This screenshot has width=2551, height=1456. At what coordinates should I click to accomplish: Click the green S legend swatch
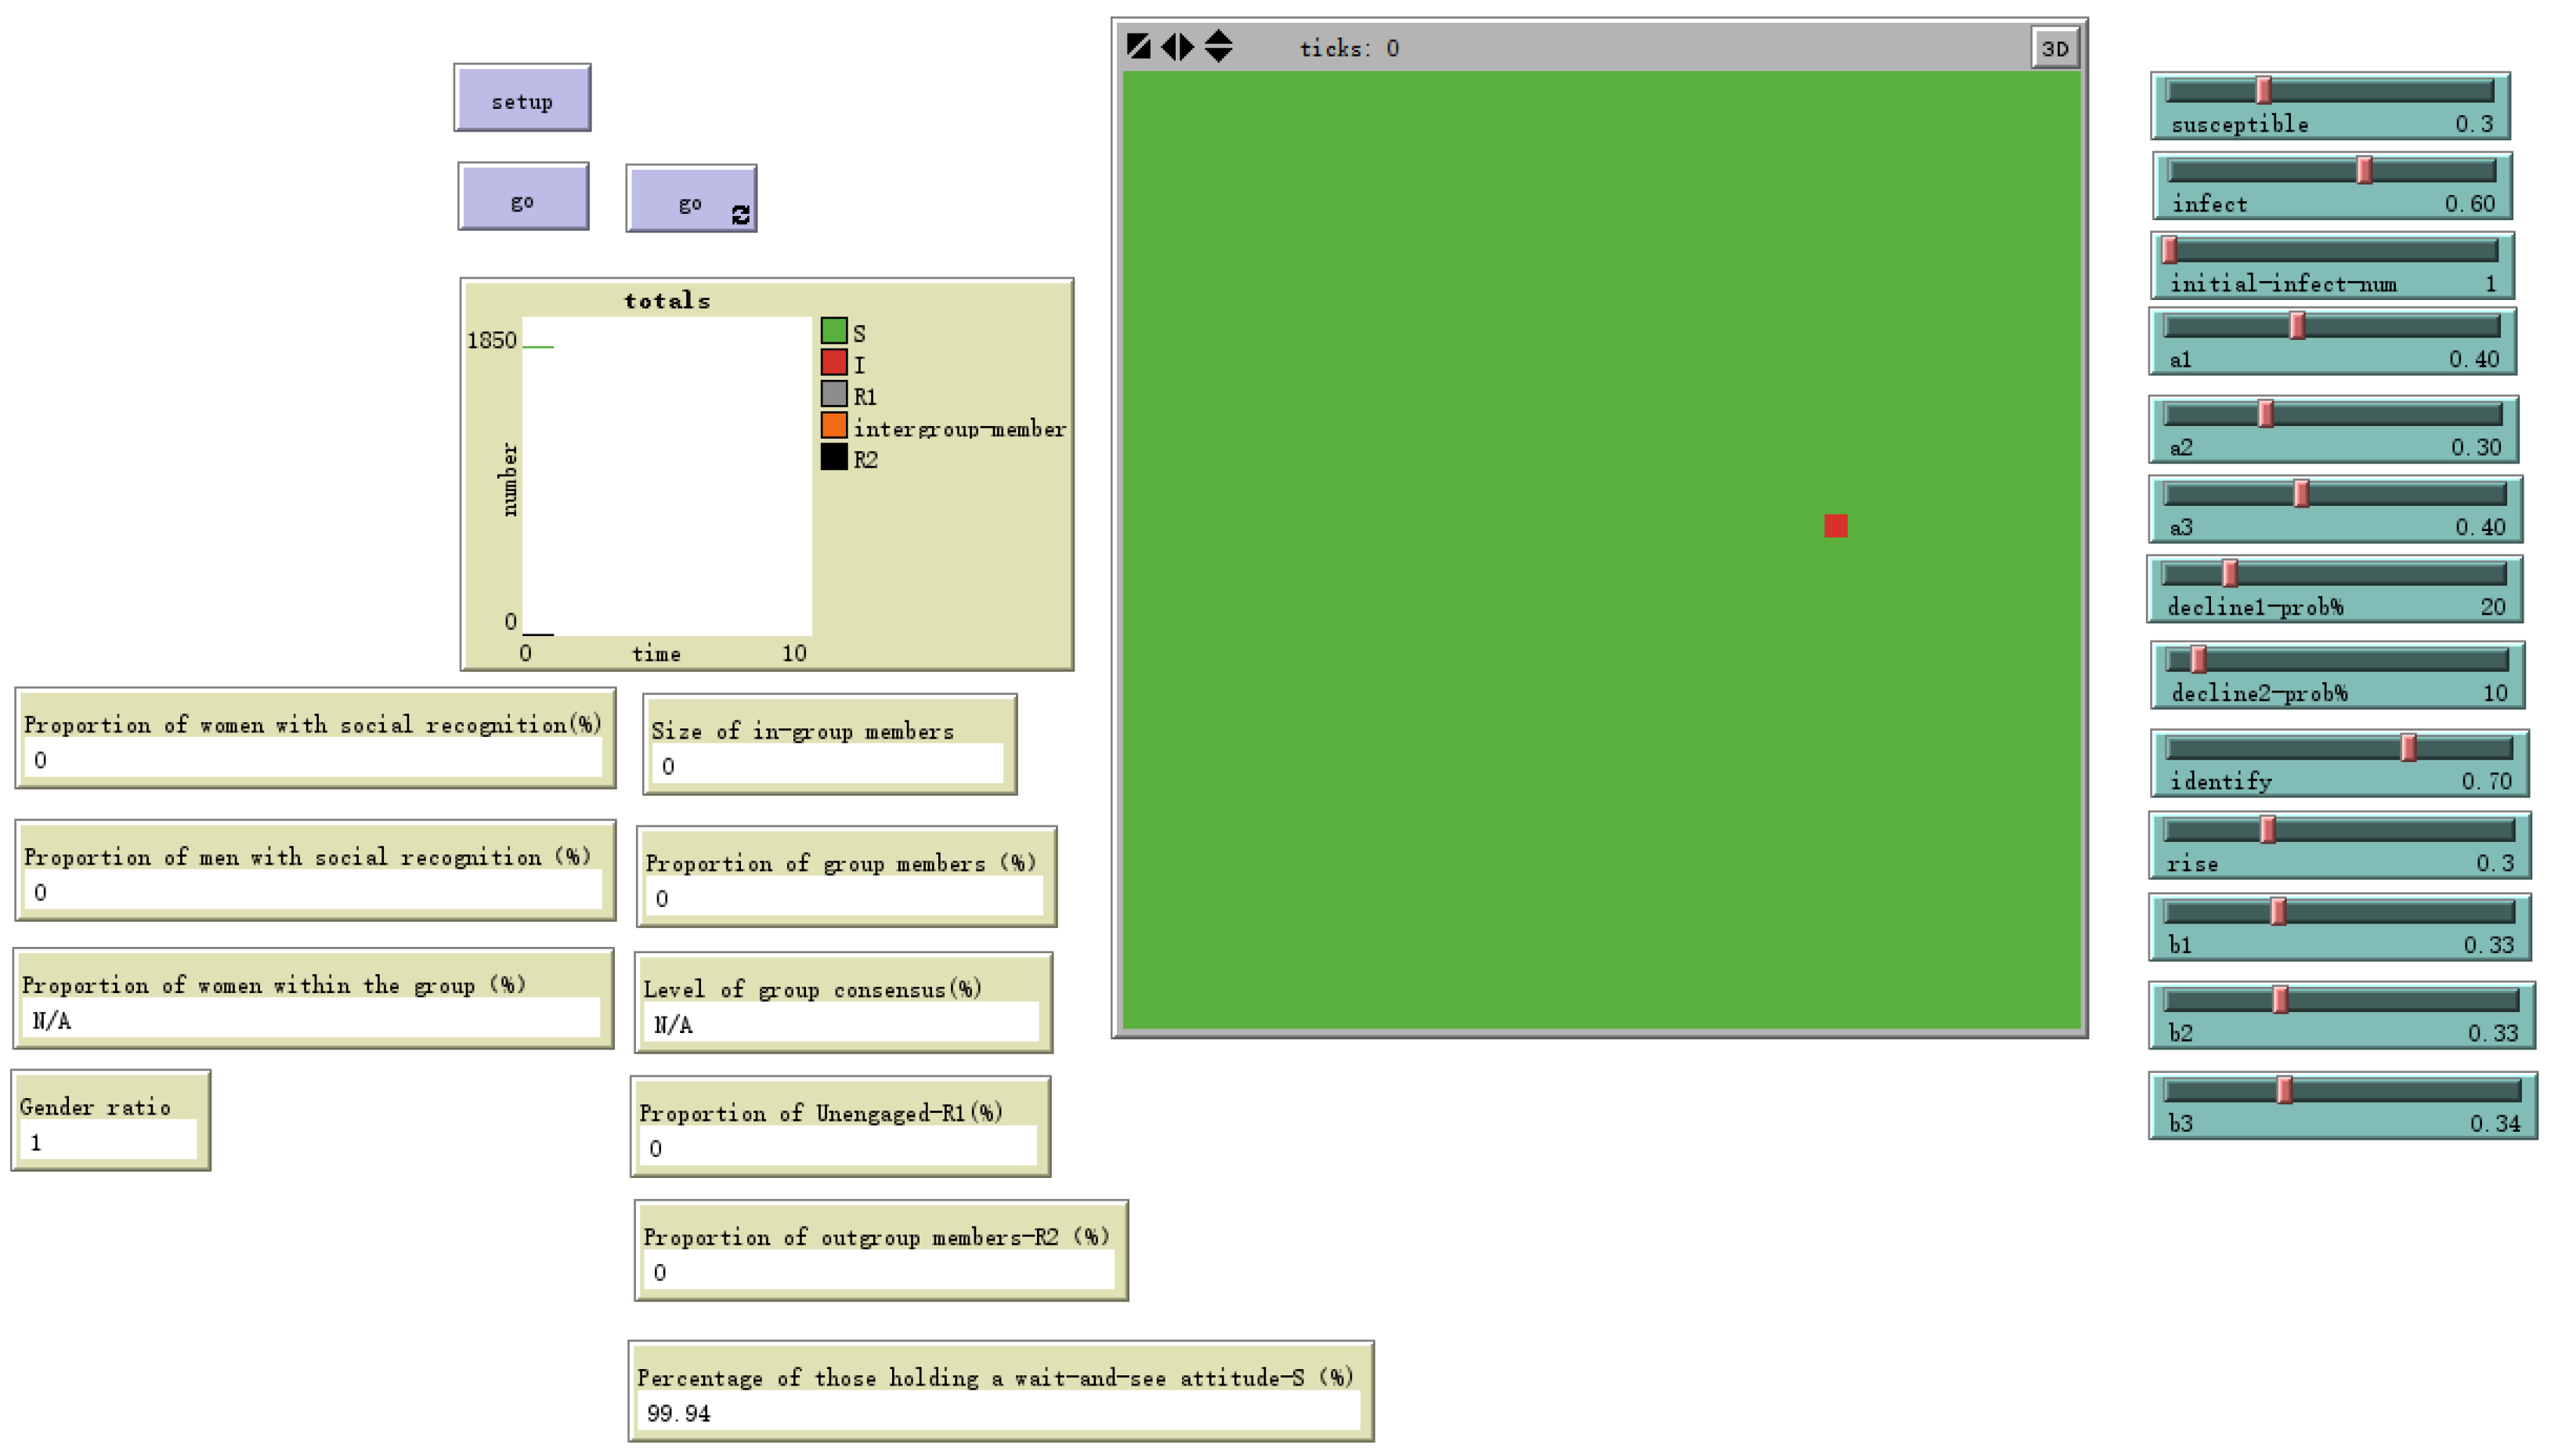(833, 331)
